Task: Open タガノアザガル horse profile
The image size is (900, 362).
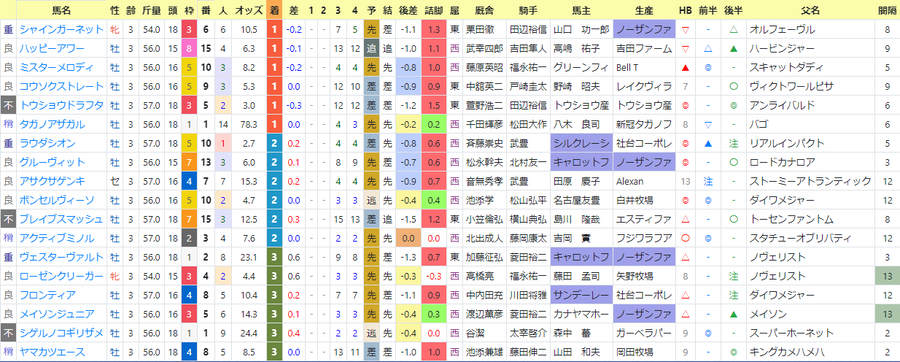Action: (52, 124)
